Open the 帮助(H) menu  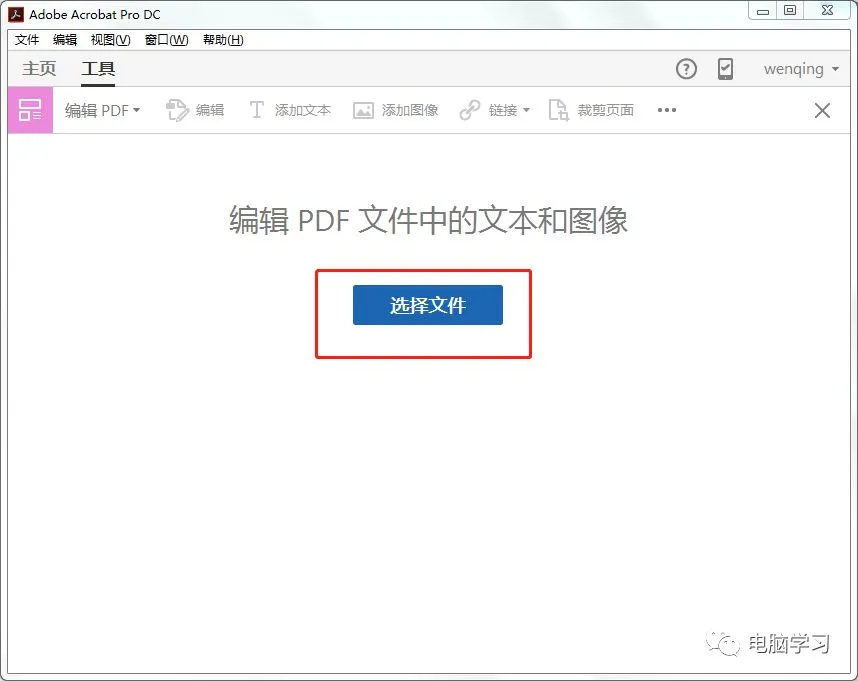(x=223, y=40)
